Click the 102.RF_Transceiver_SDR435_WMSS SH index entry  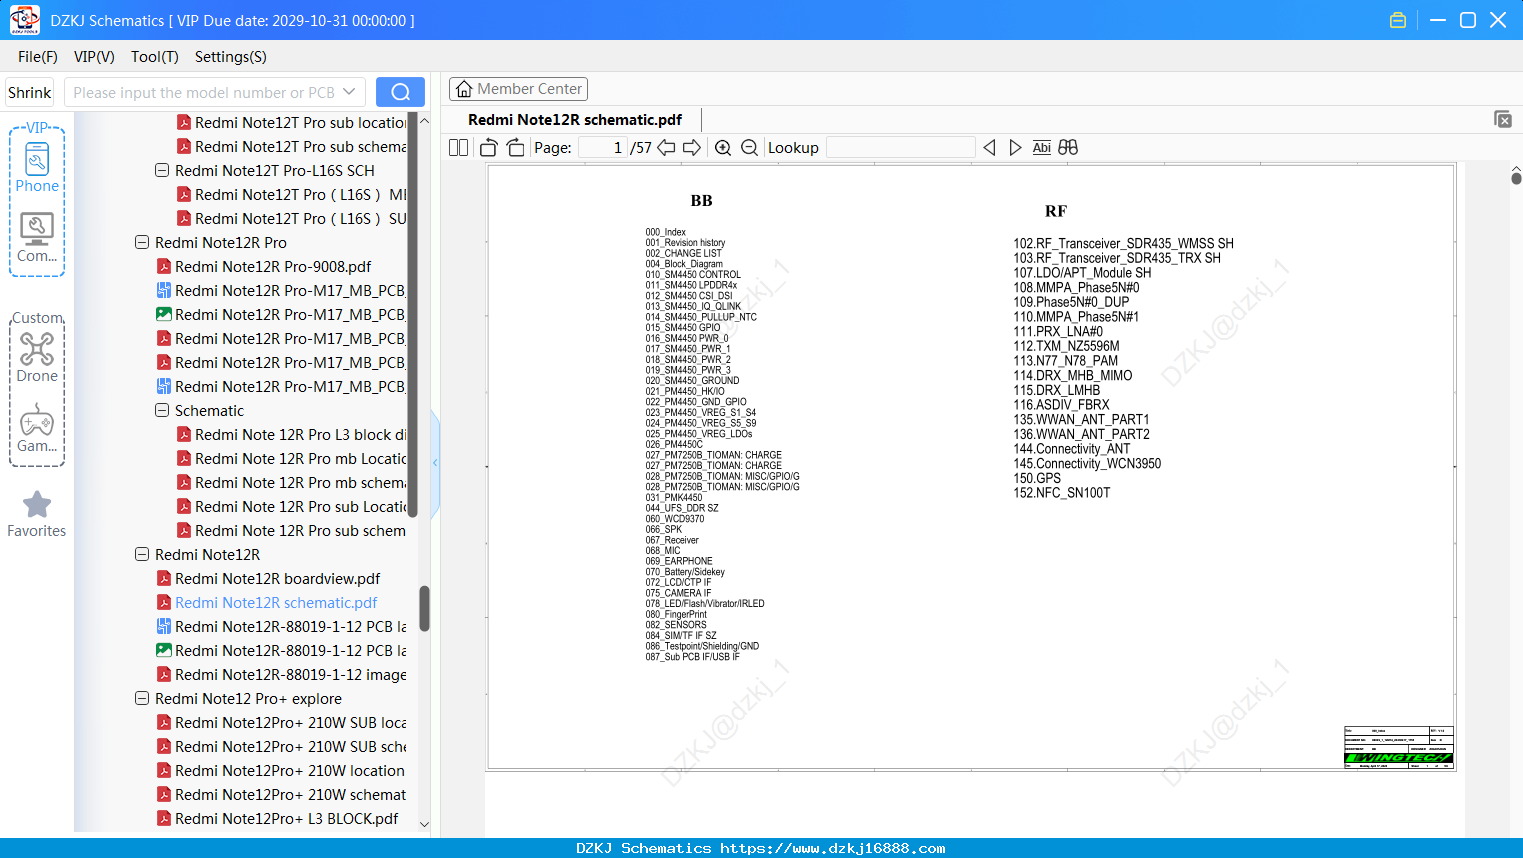[1123, 244]
